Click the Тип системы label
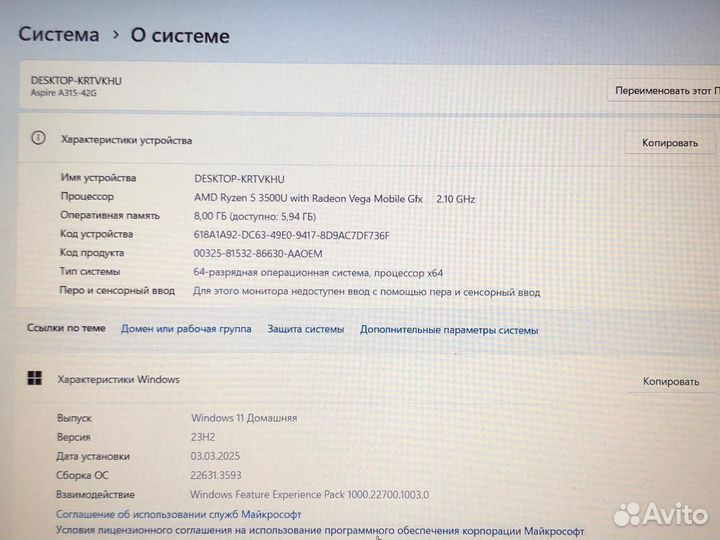 click(x=90, y=271)
